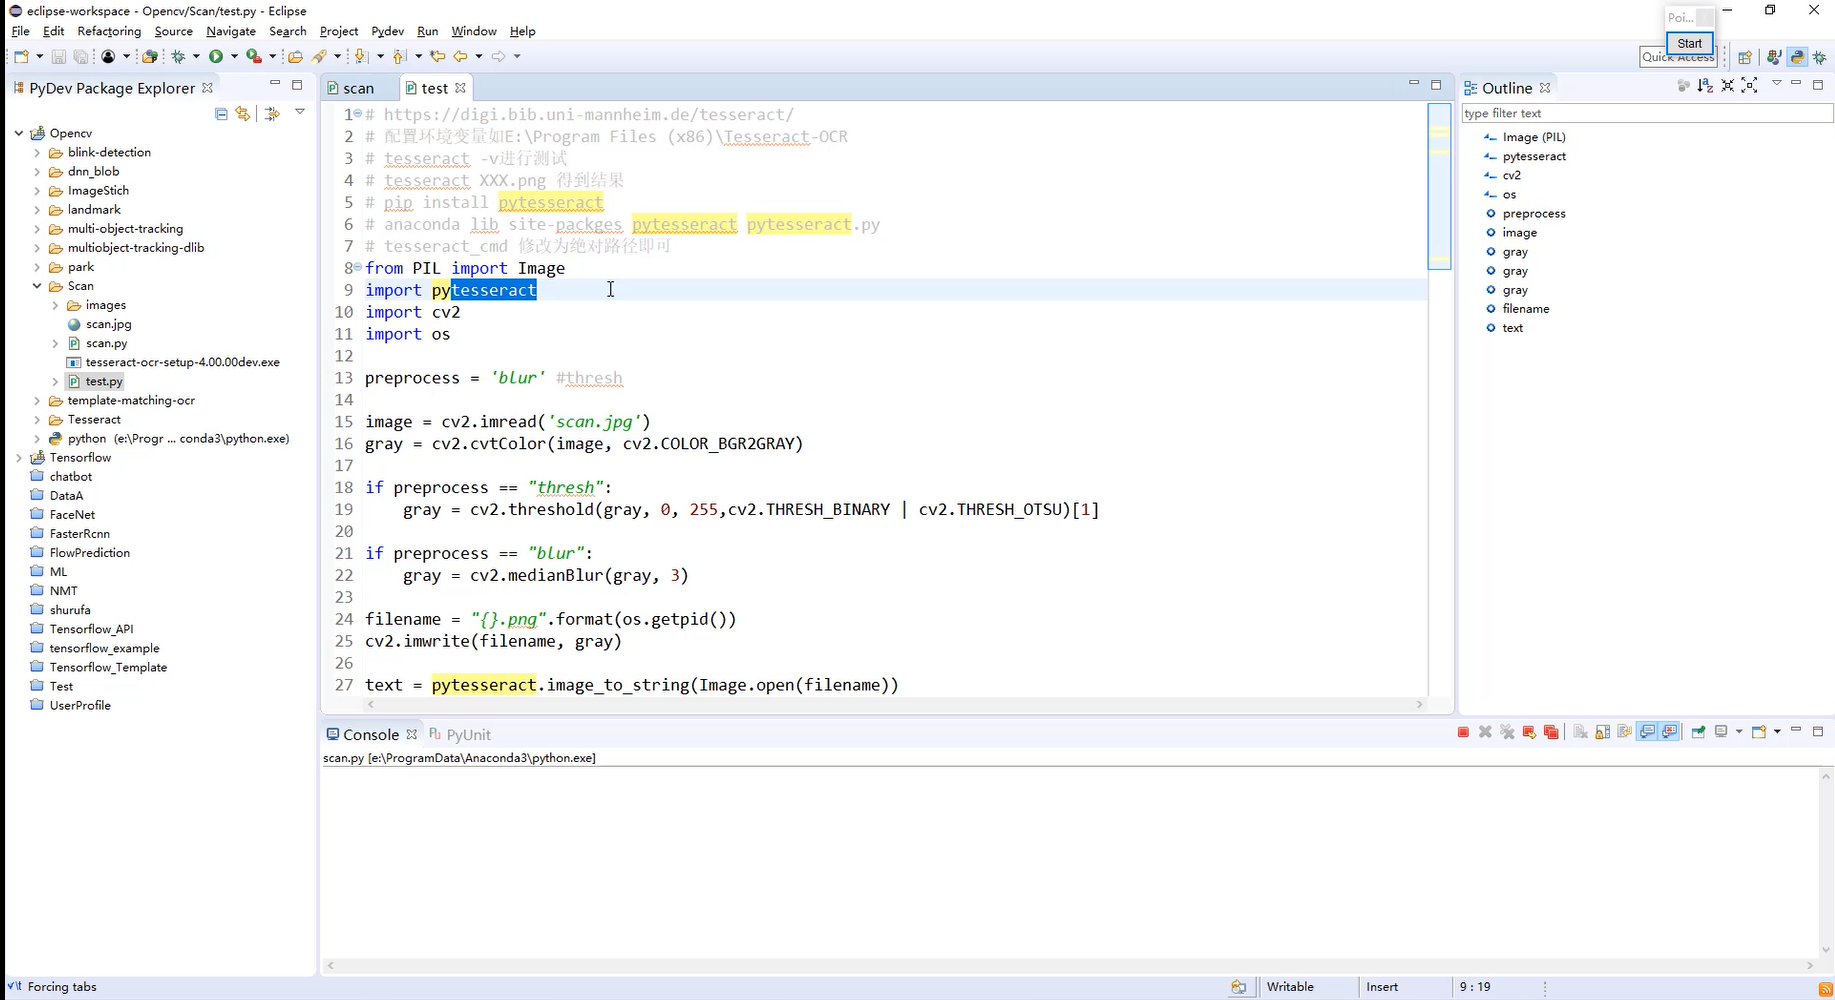Click the editor overview ruler scroll thumb
Viewport: 1835px width, 1000px height.
tap(1439, 186)
